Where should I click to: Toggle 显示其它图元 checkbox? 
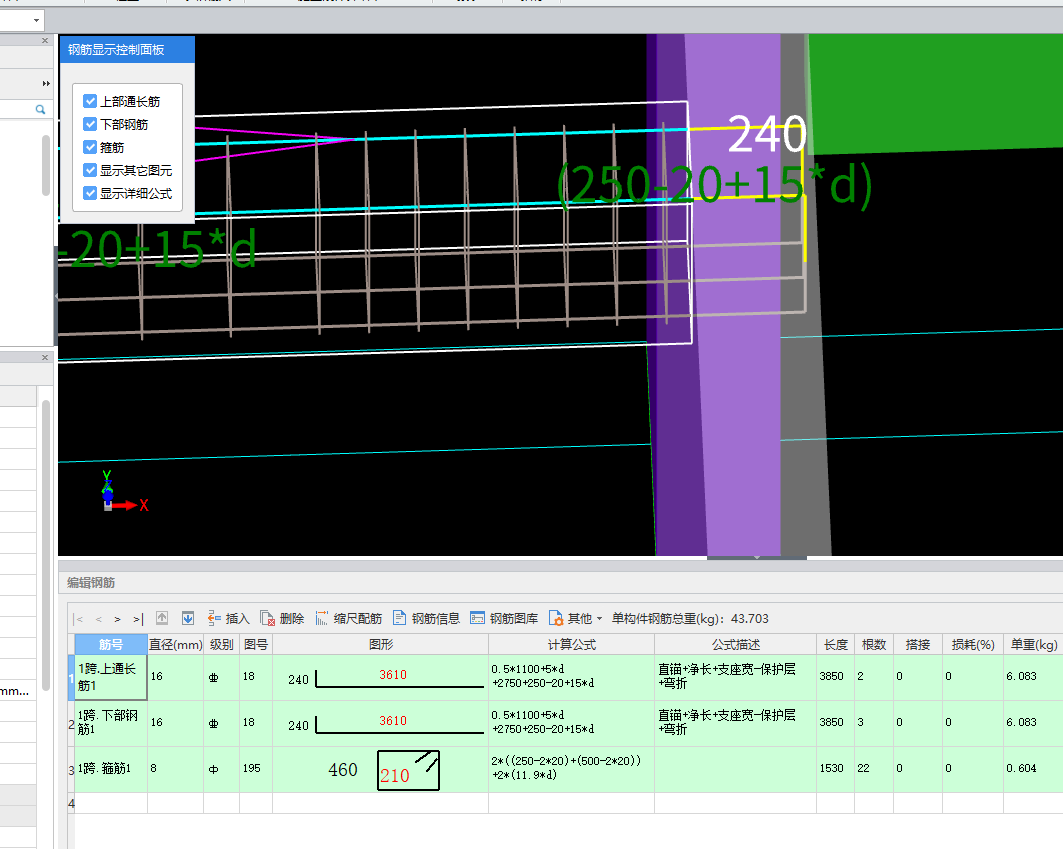point(90,170)
